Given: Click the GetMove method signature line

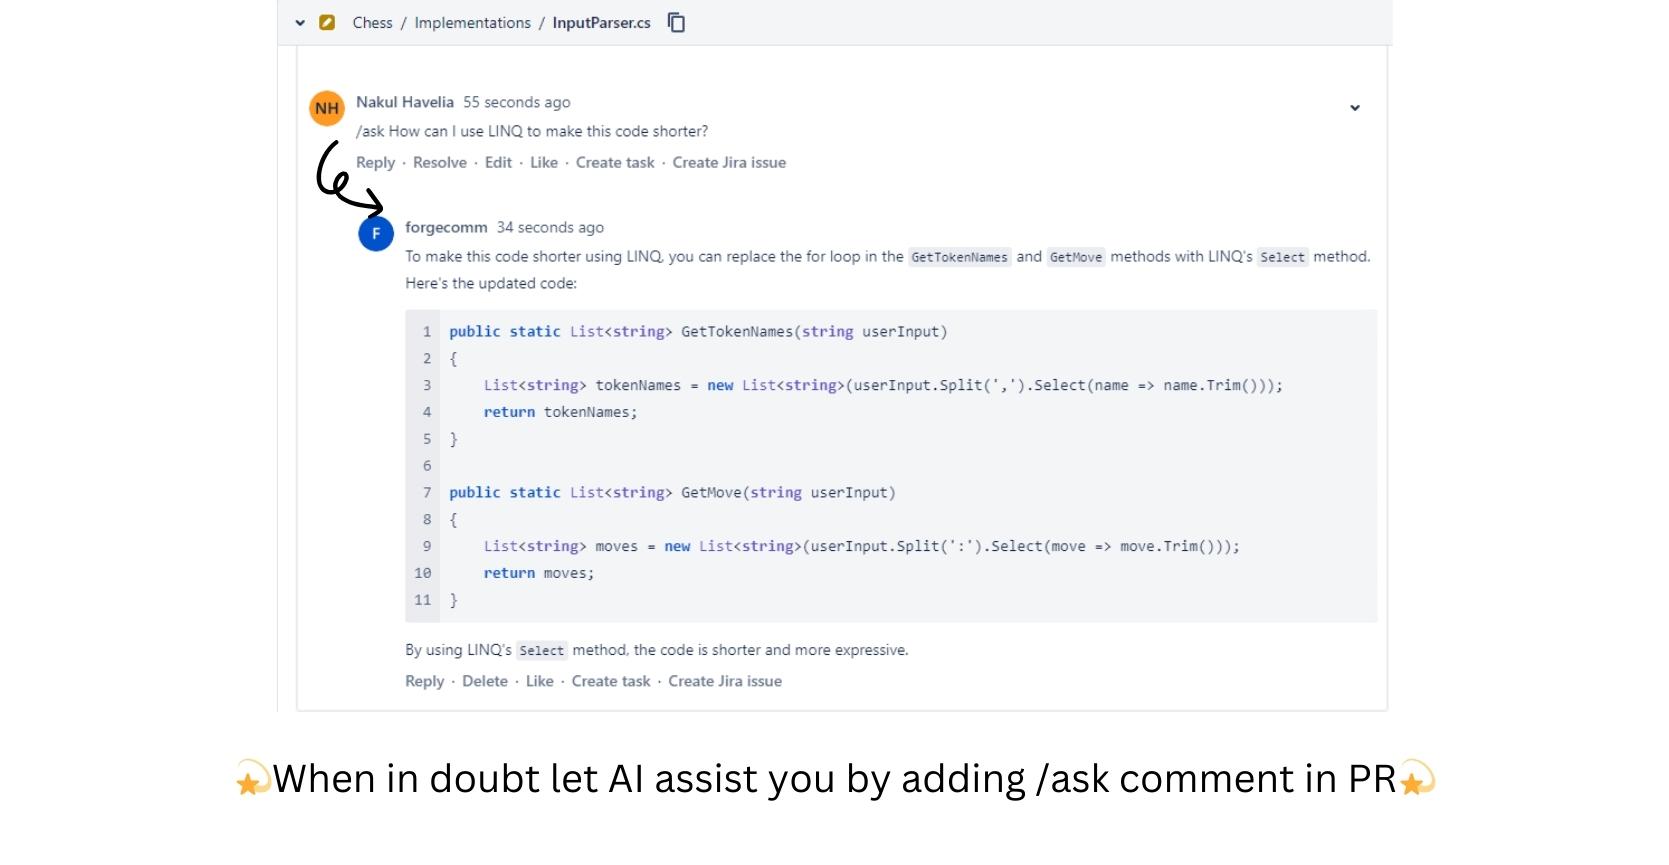Looking at the screenshot, I should click(x=672, y=492).
